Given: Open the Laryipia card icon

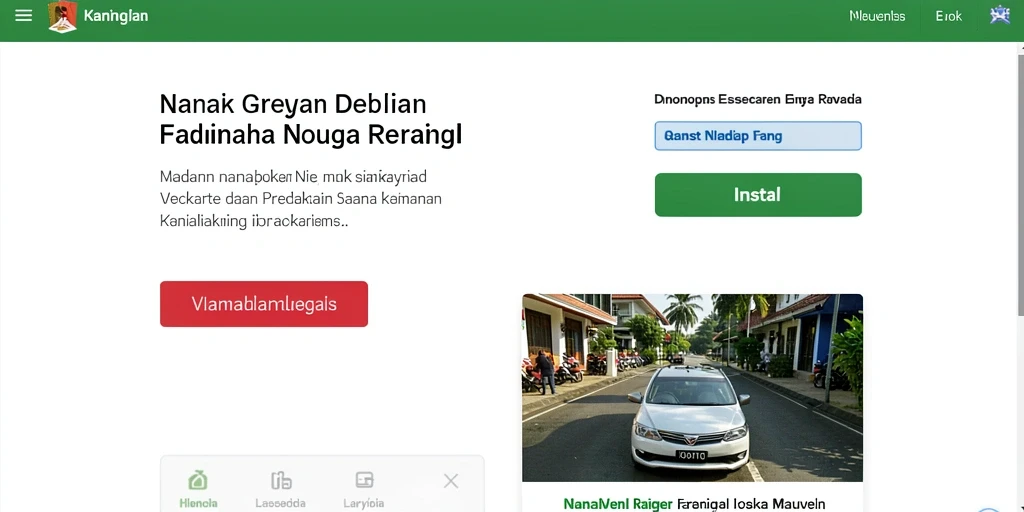Looking at the screenshot, I should click(x=364, y=481).
